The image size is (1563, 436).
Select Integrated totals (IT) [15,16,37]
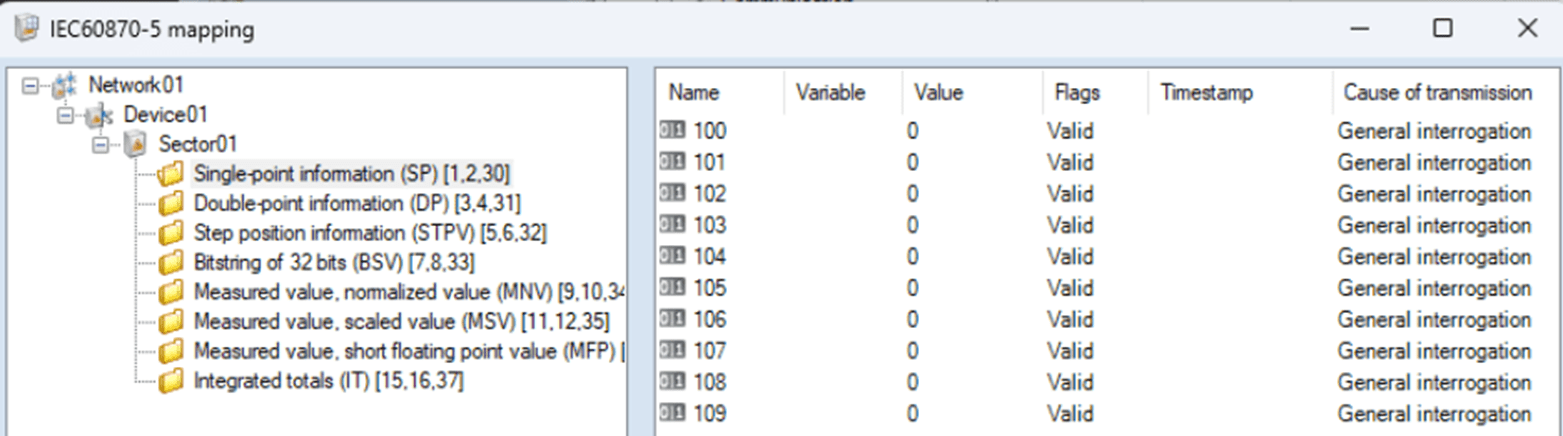click(328, 381)
